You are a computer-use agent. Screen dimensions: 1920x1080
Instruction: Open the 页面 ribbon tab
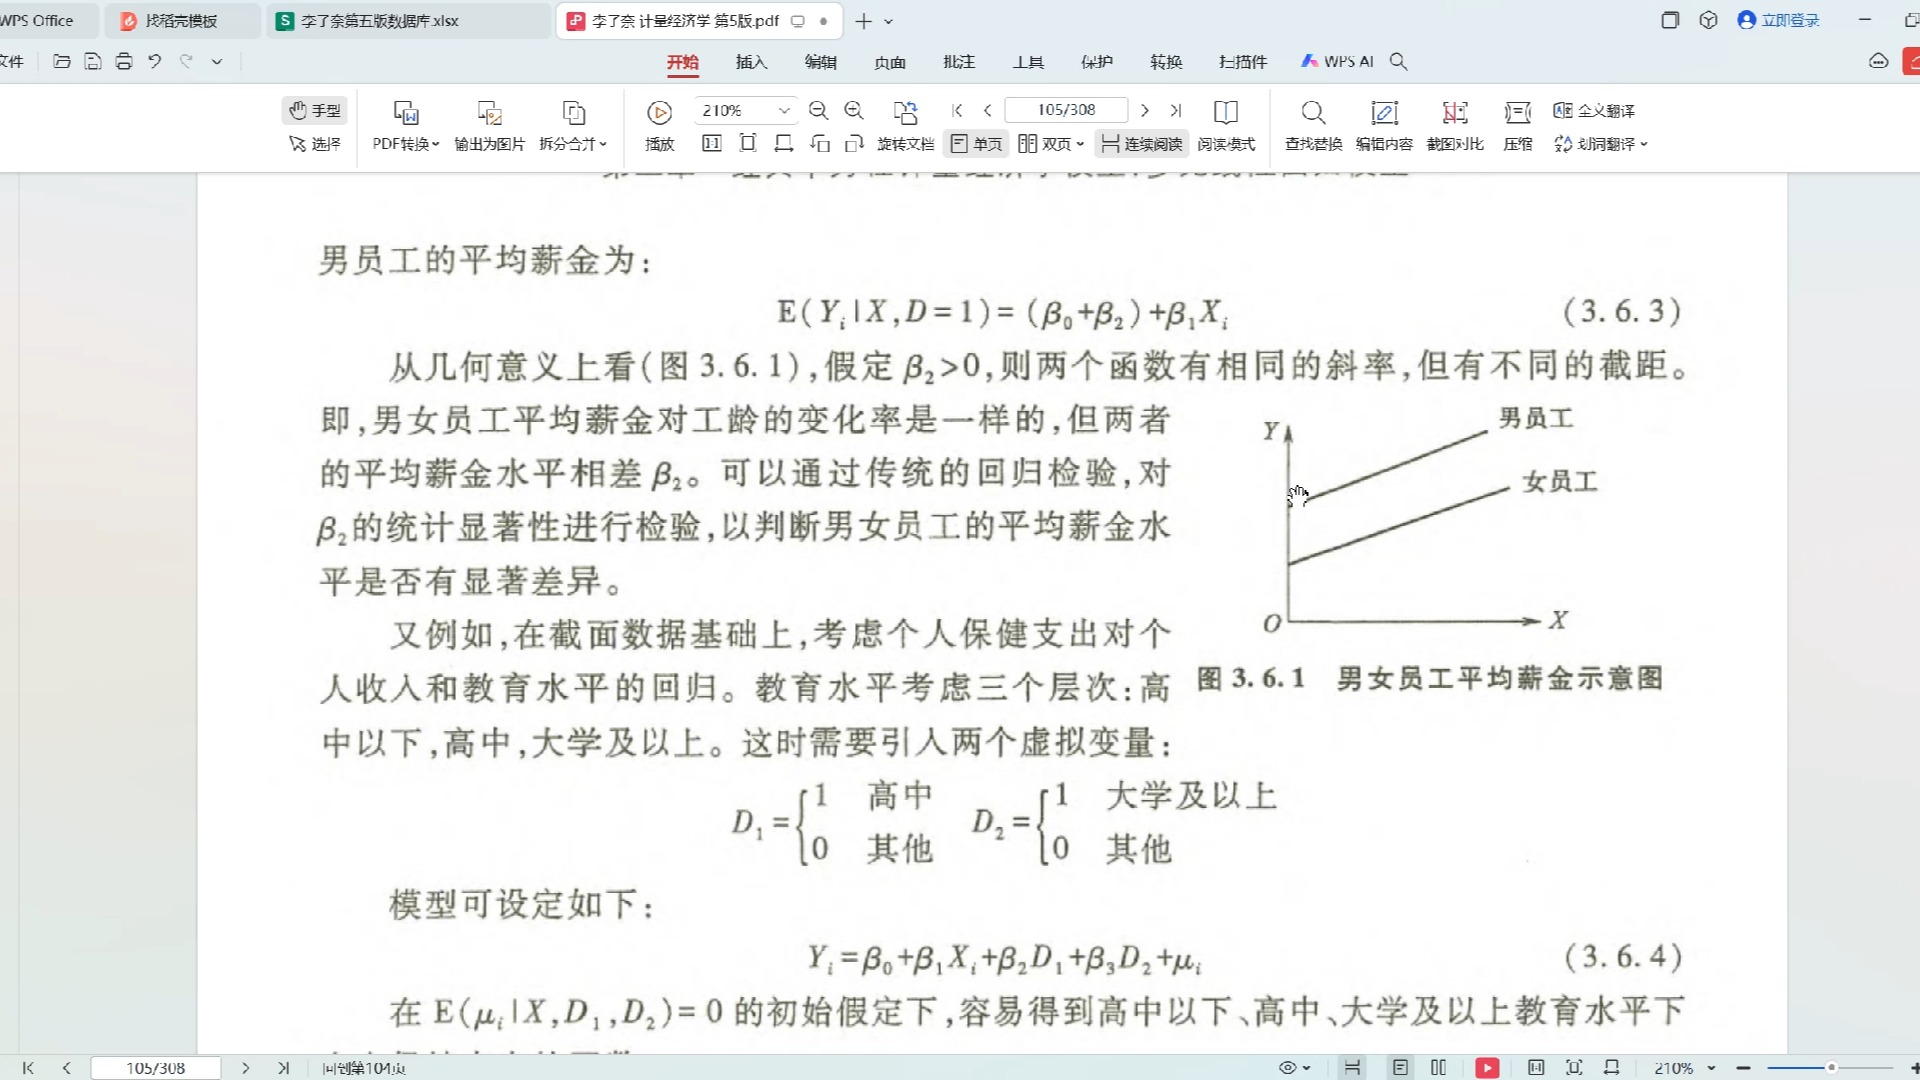890,62
